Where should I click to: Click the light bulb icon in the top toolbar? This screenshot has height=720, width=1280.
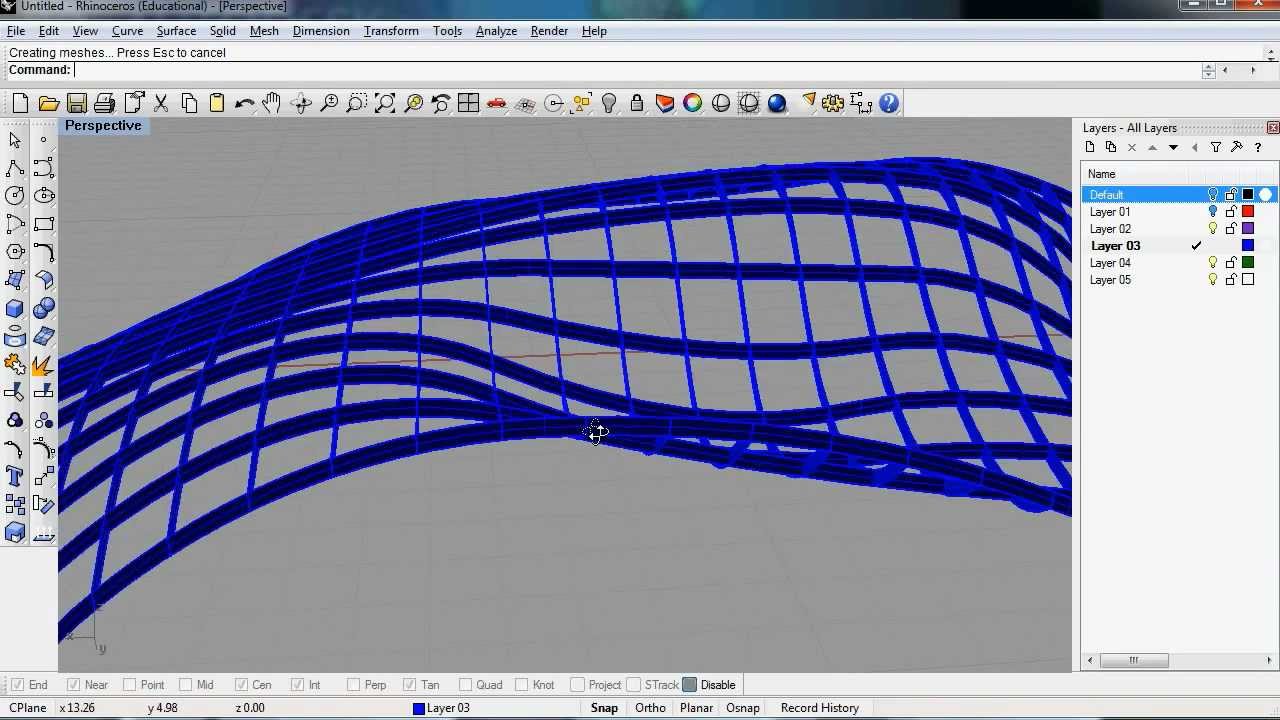pos(609,103)
